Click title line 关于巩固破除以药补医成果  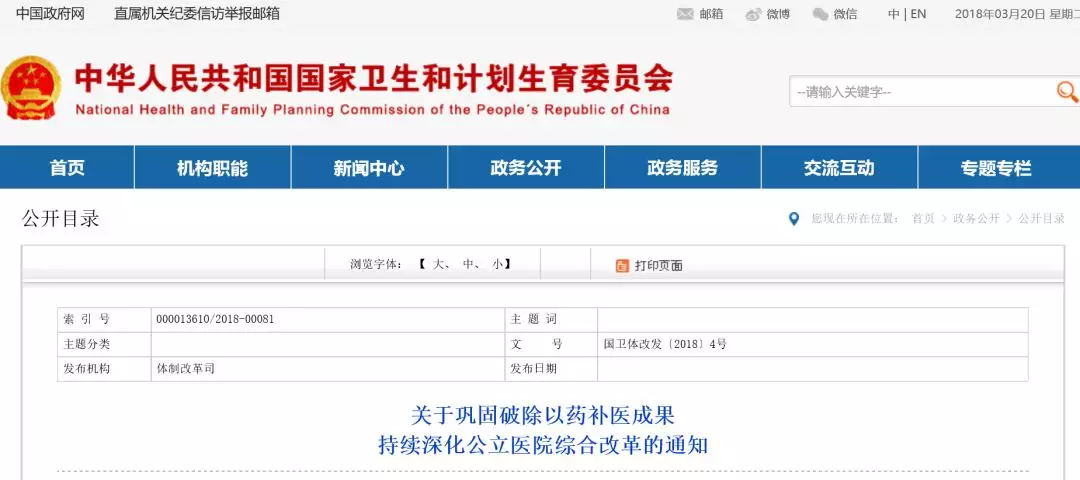coord(543,416)
